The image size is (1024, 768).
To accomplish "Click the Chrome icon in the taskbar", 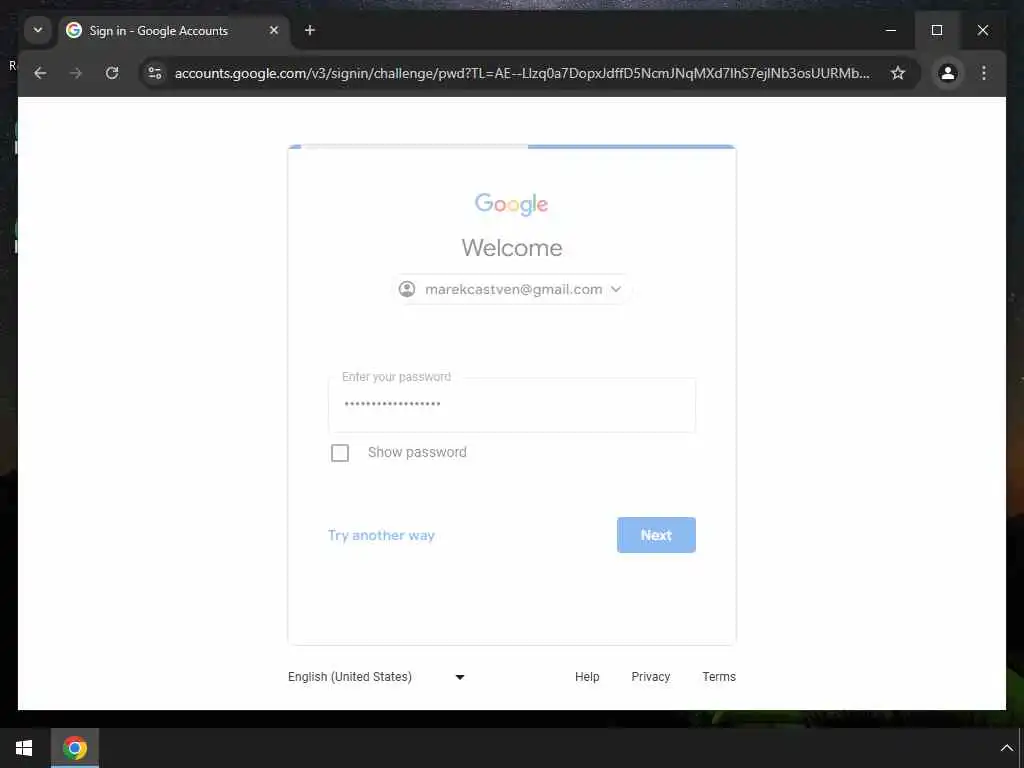I will click(74, 748).
